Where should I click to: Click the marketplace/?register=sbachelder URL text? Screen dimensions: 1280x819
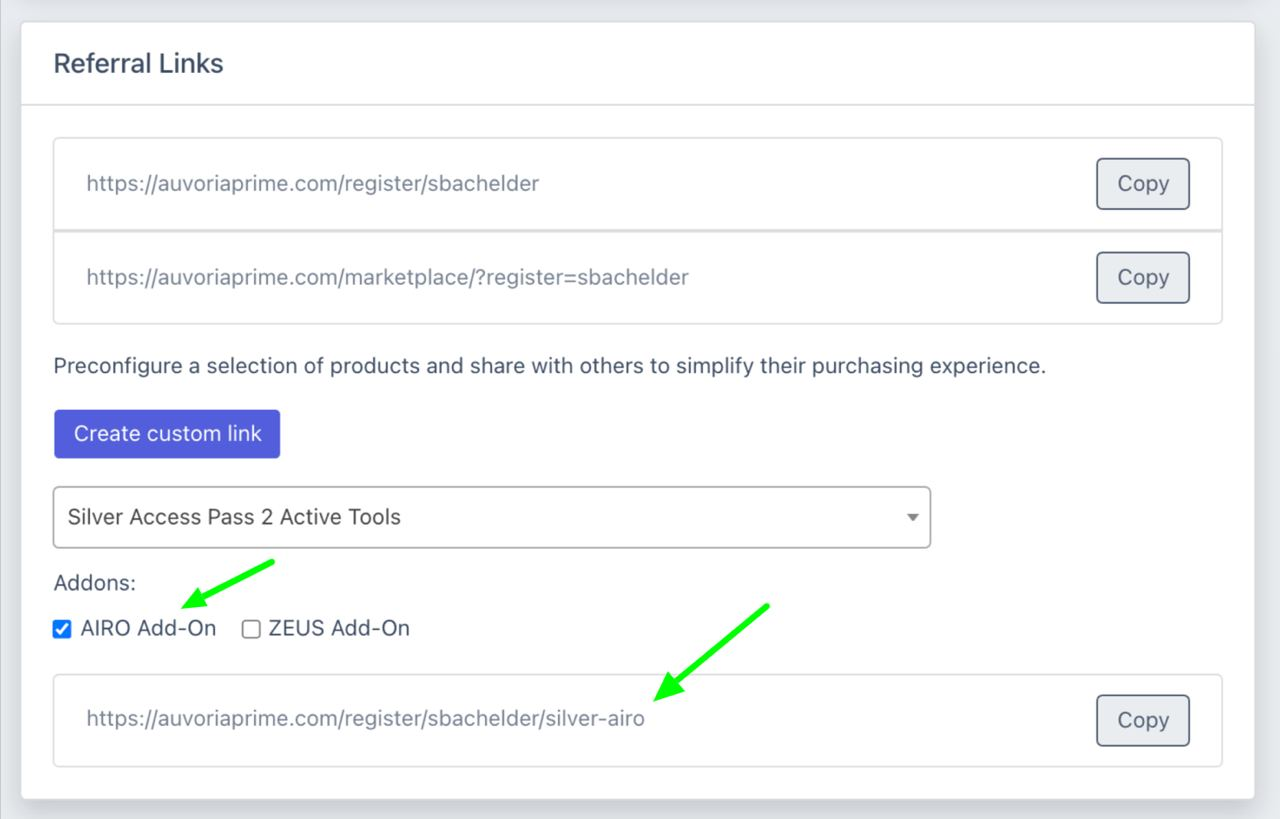click(387, 277)
